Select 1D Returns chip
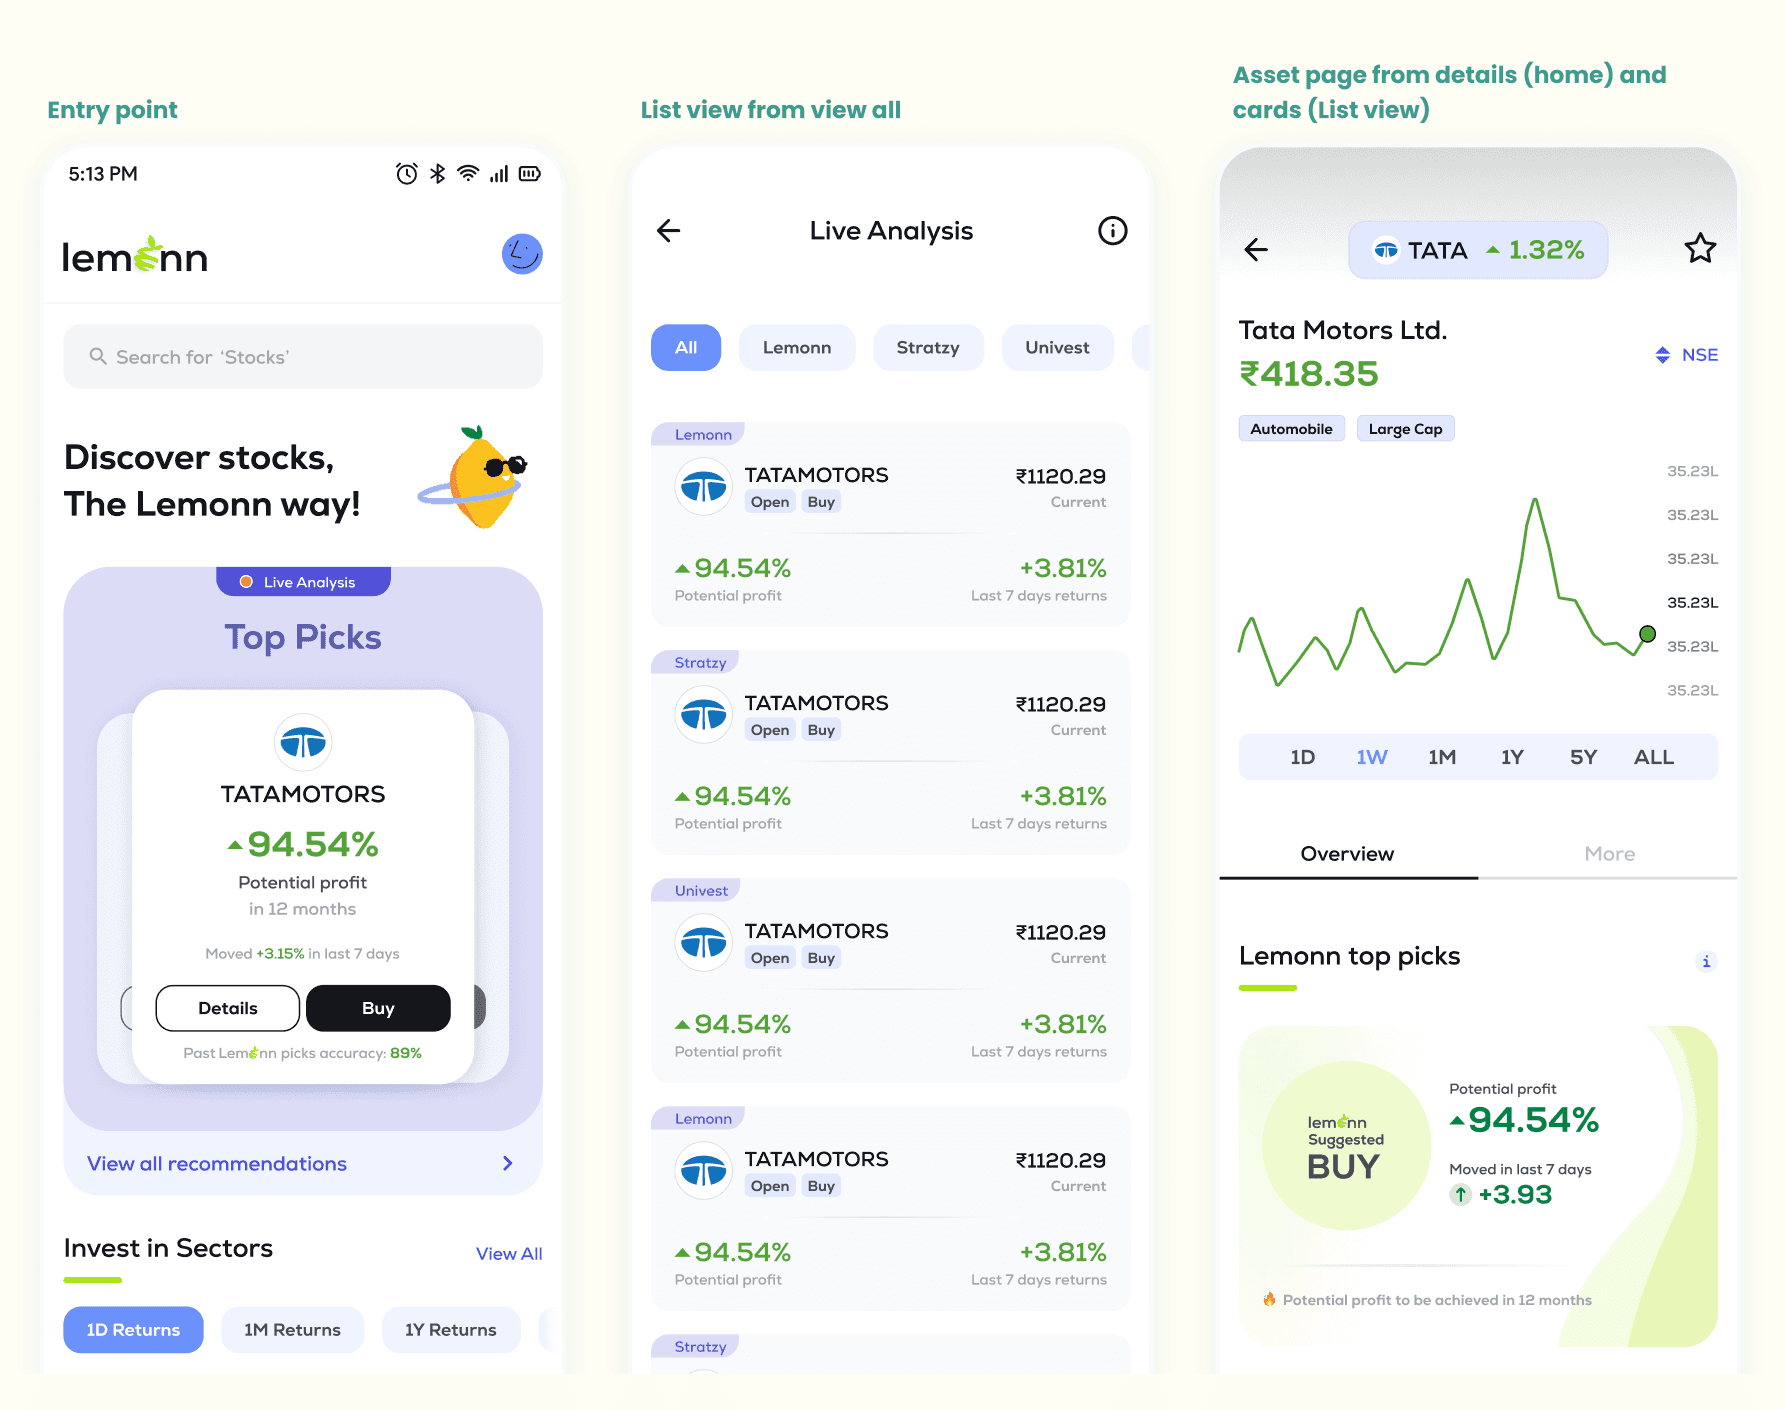This screenshot has height=1410, width=1786. pos(133,1329)
